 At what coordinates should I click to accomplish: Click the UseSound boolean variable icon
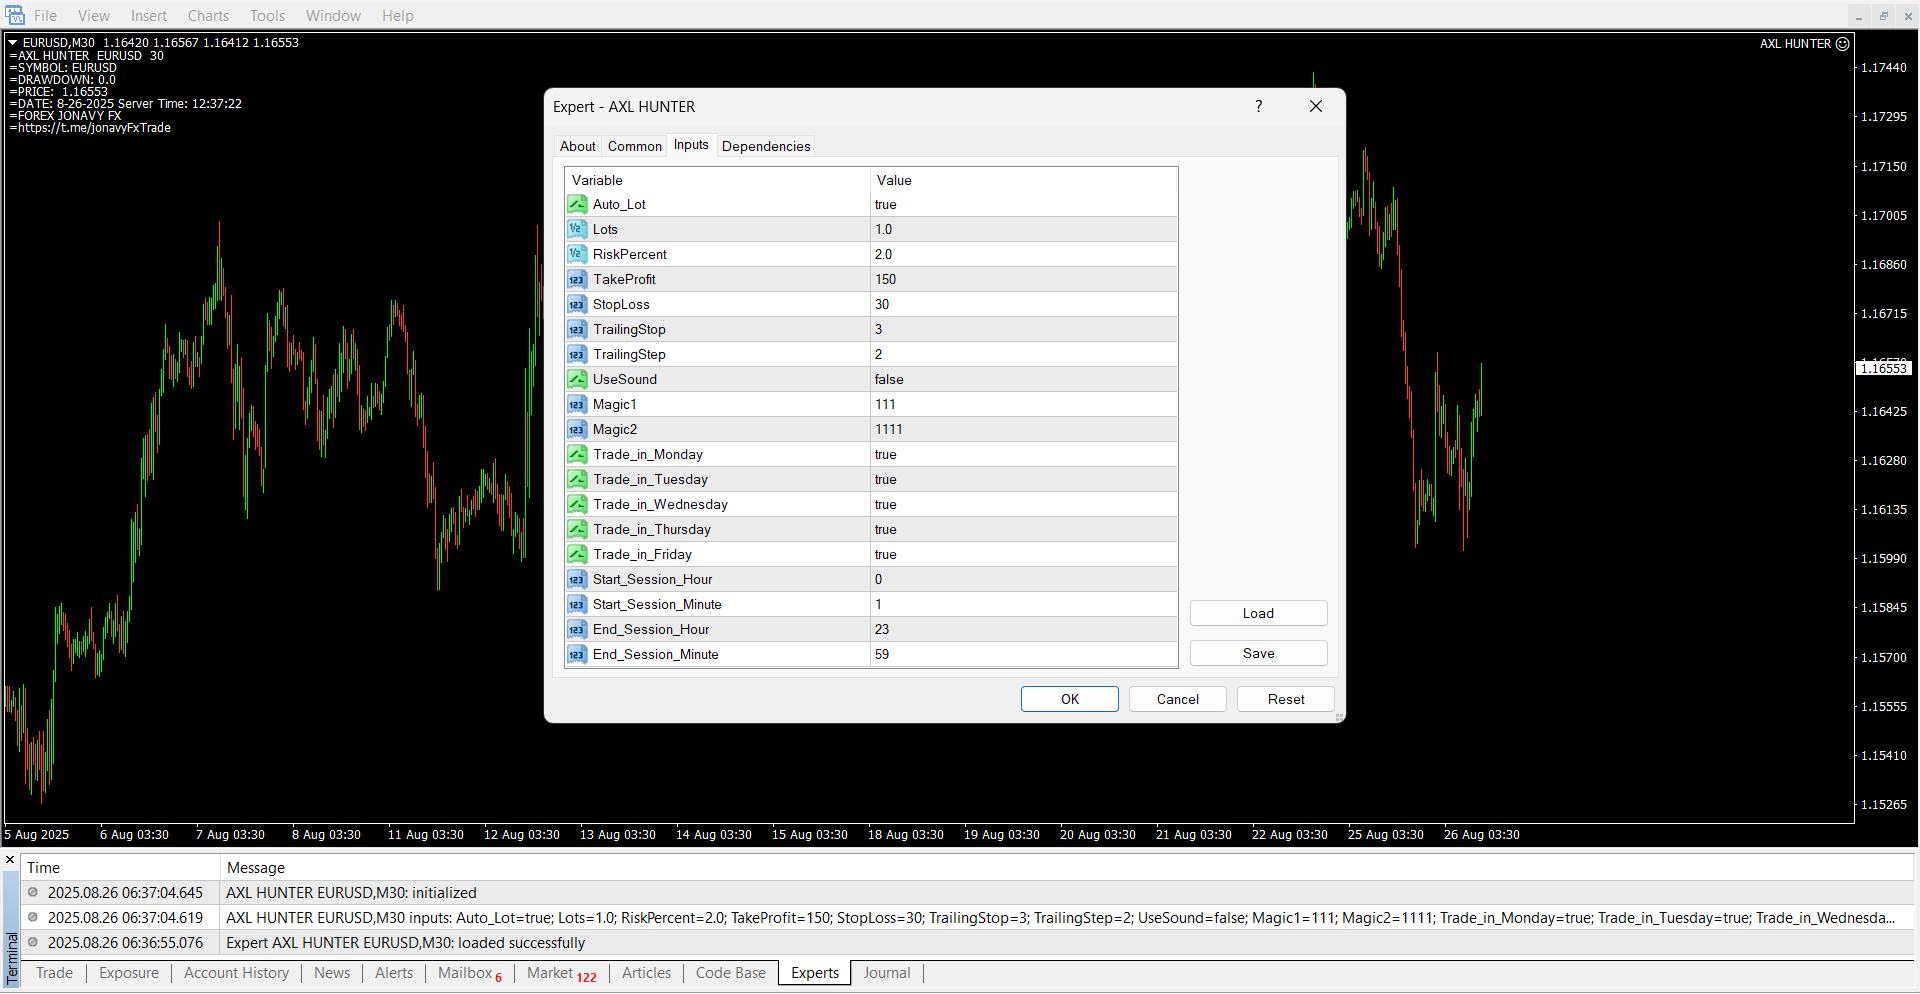(x=577, y=380)
